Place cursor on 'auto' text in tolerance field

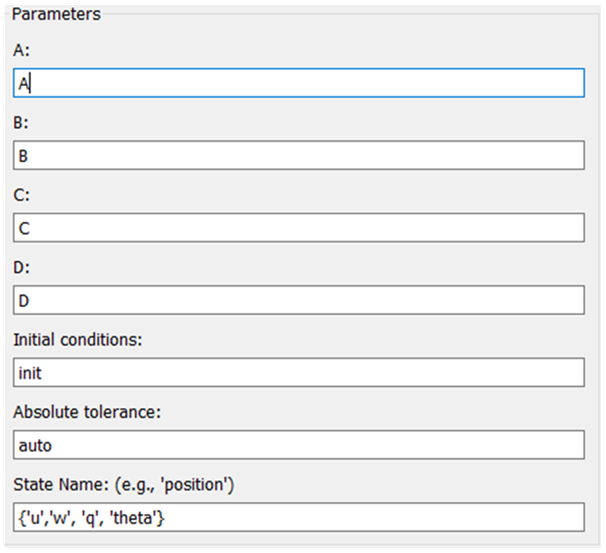click(35, 446)
